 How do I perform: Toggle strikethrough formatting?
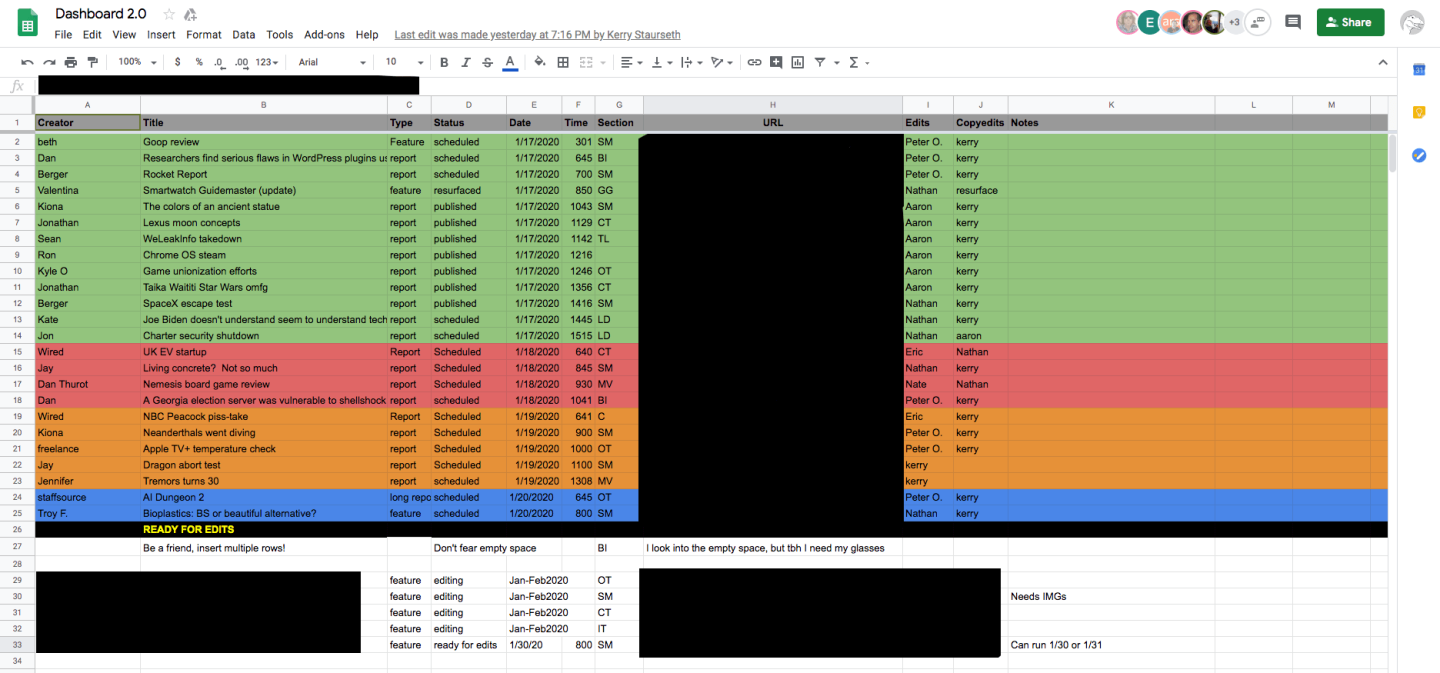487,62
